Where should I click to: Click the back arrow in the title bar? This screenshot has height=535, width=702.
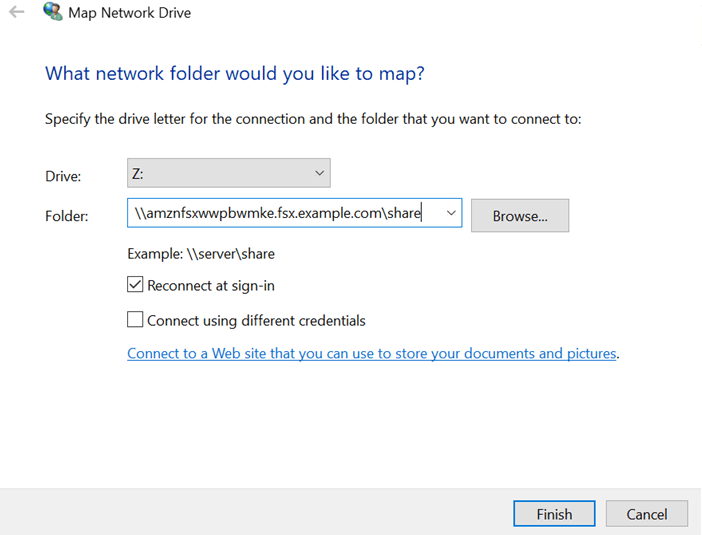(x=16, y=13)
